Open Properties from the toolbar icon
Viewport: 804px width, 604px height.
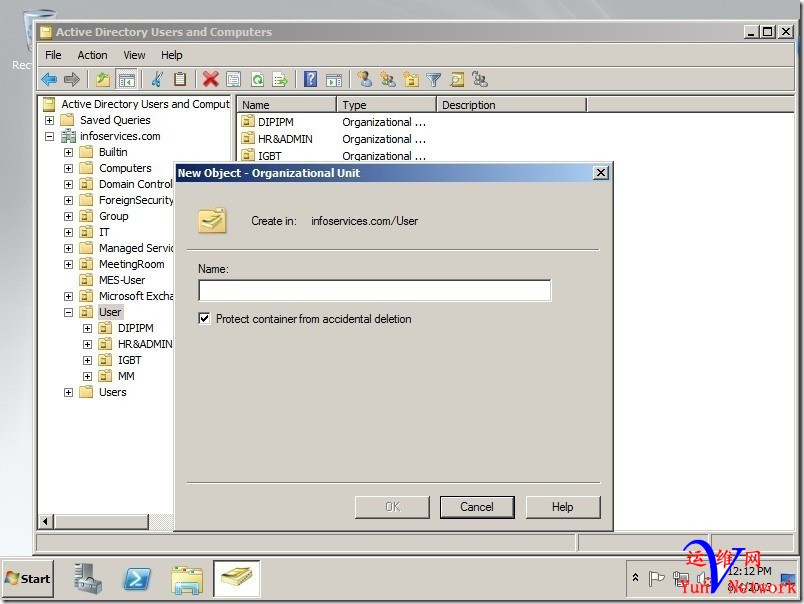pyautogui.click(x=234, y=79)
